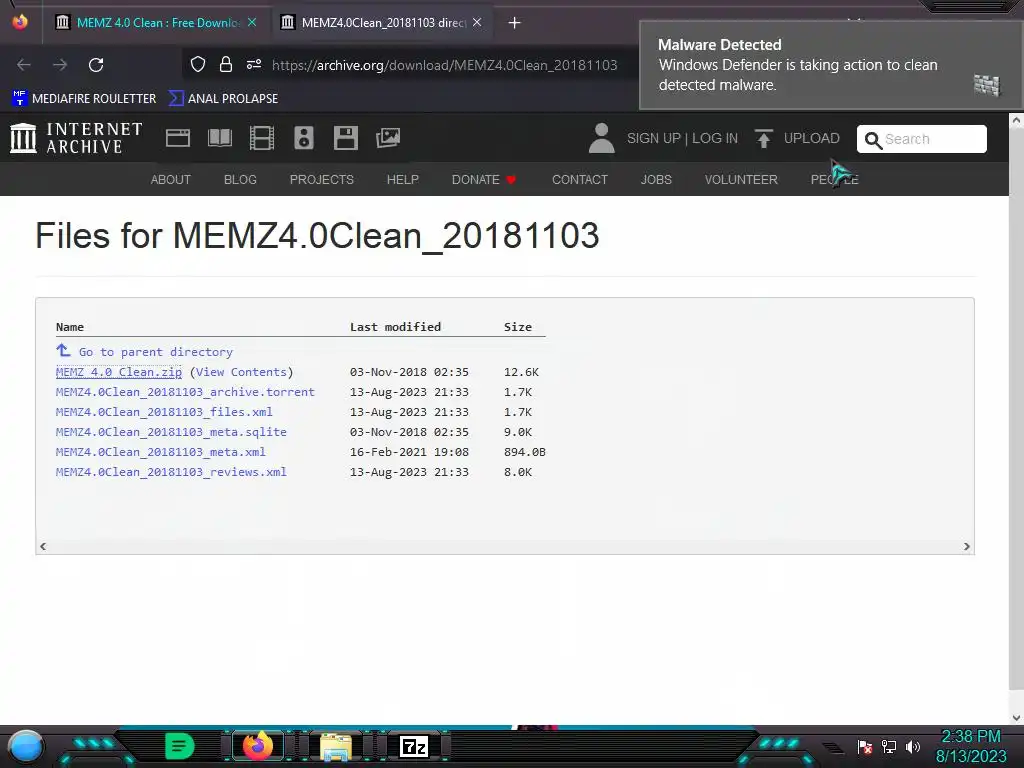Viewport: 1024px width, 768px height.
Task: Open the CONTACT menu item
Action: [x=579, y=180]
